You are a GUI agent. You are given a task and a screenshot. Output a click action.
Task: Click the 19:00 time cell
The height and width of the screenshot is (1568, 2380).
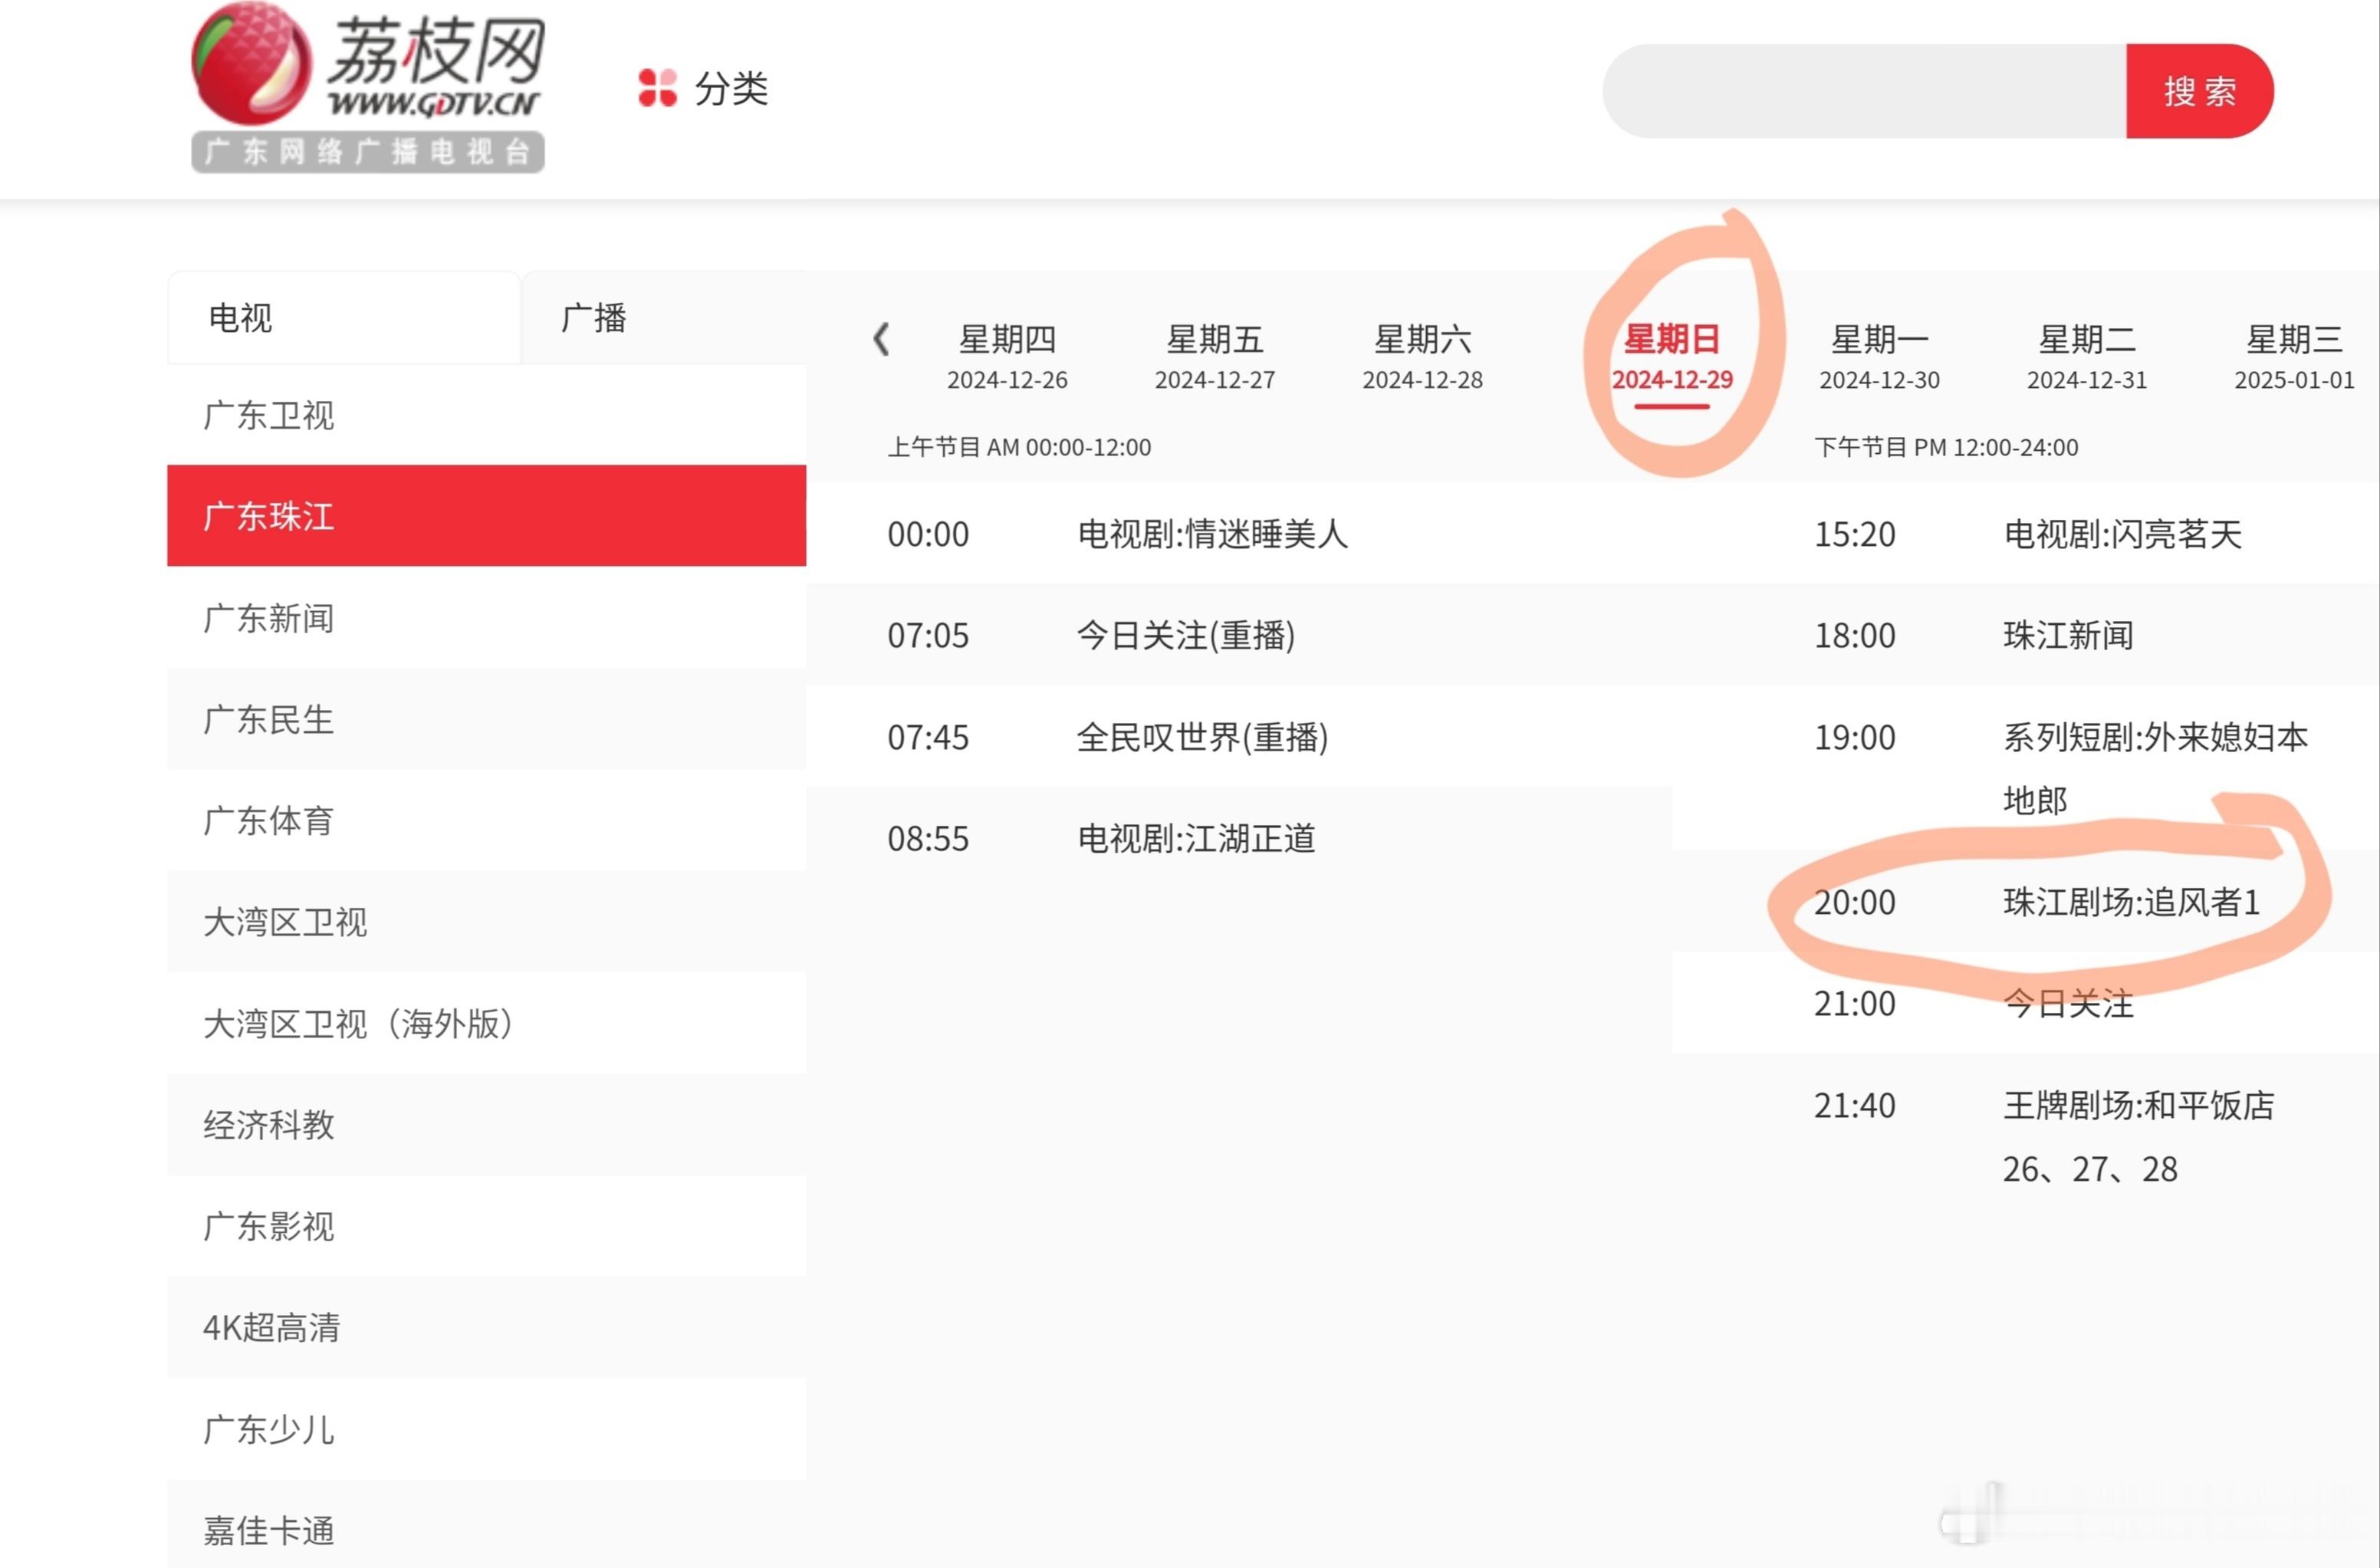[1855, 737]
